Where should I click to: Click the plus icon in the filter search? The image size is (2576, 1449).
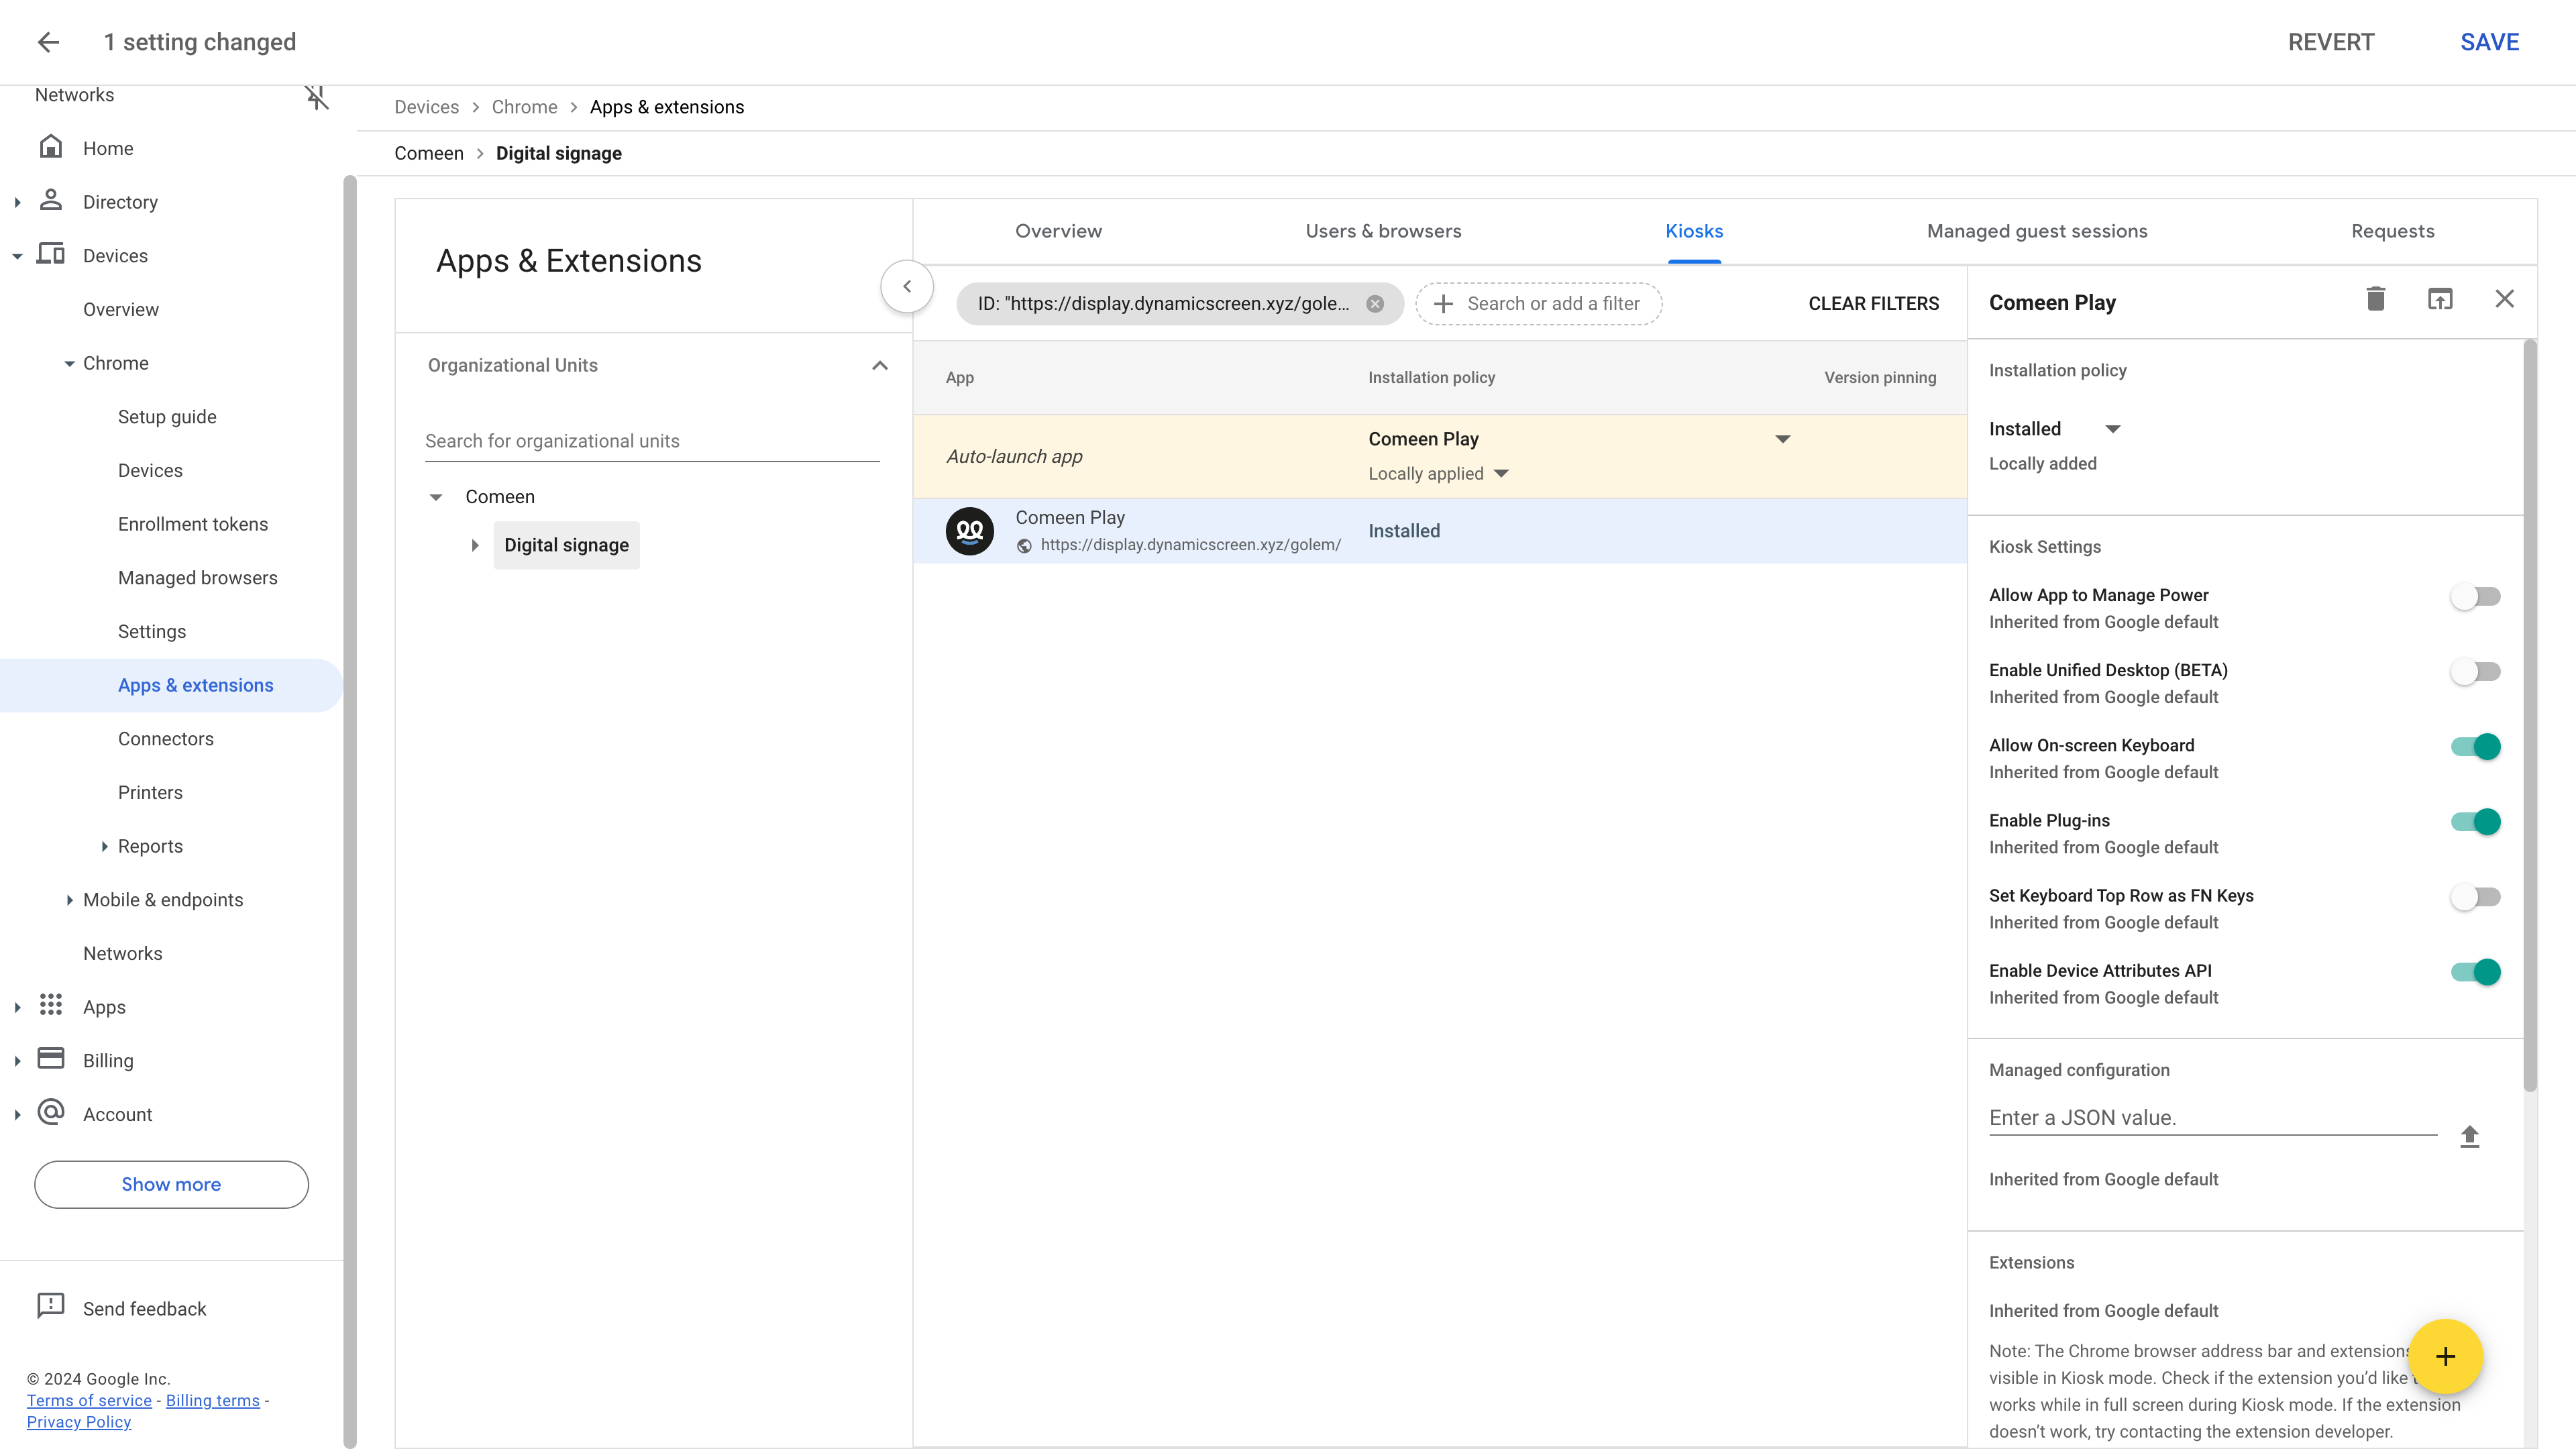click(x=1443, y=304)
